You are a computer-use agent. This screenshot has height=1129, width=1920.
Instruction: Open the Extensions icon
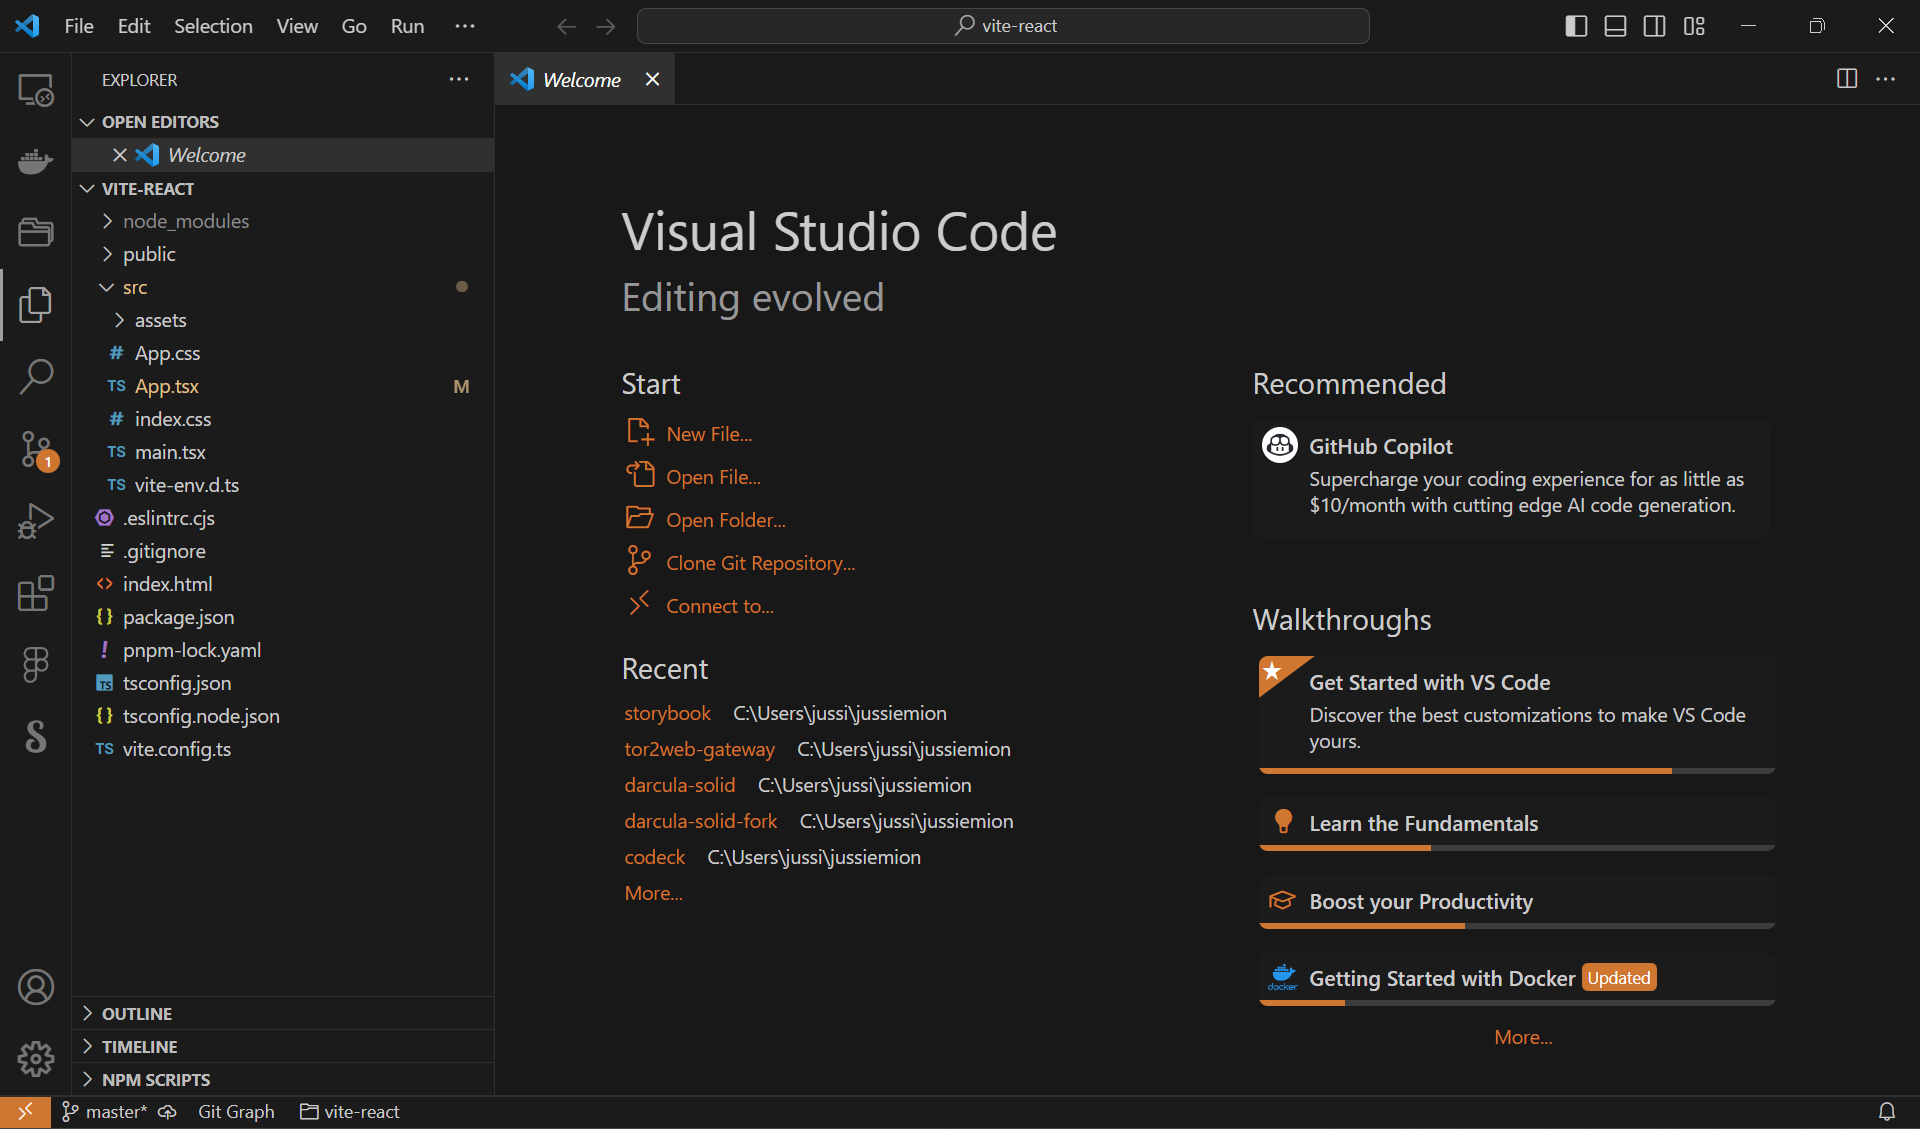(36, 593)
